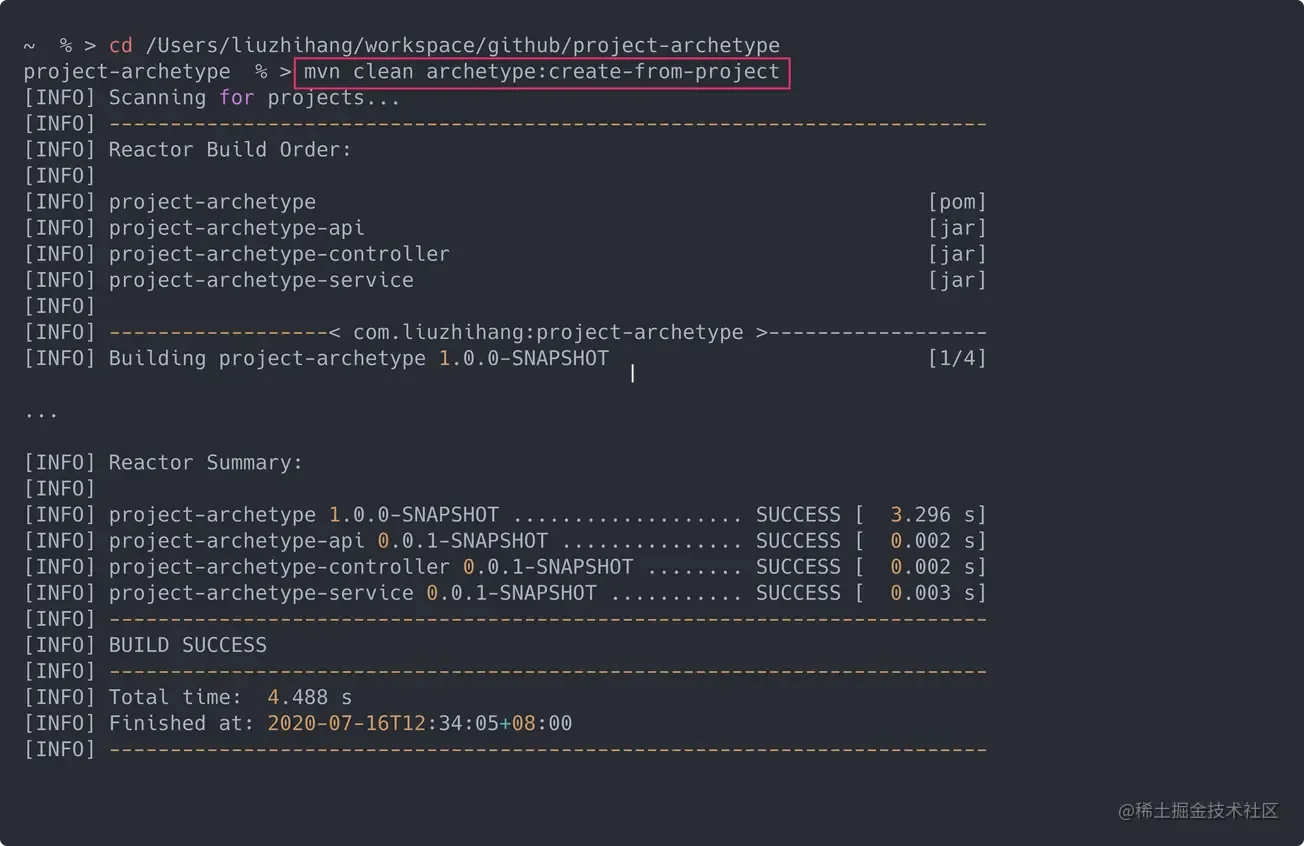Click the com.liuzhihang:project-archetype artifact header
1304x846 pixels.
[548, 332]
